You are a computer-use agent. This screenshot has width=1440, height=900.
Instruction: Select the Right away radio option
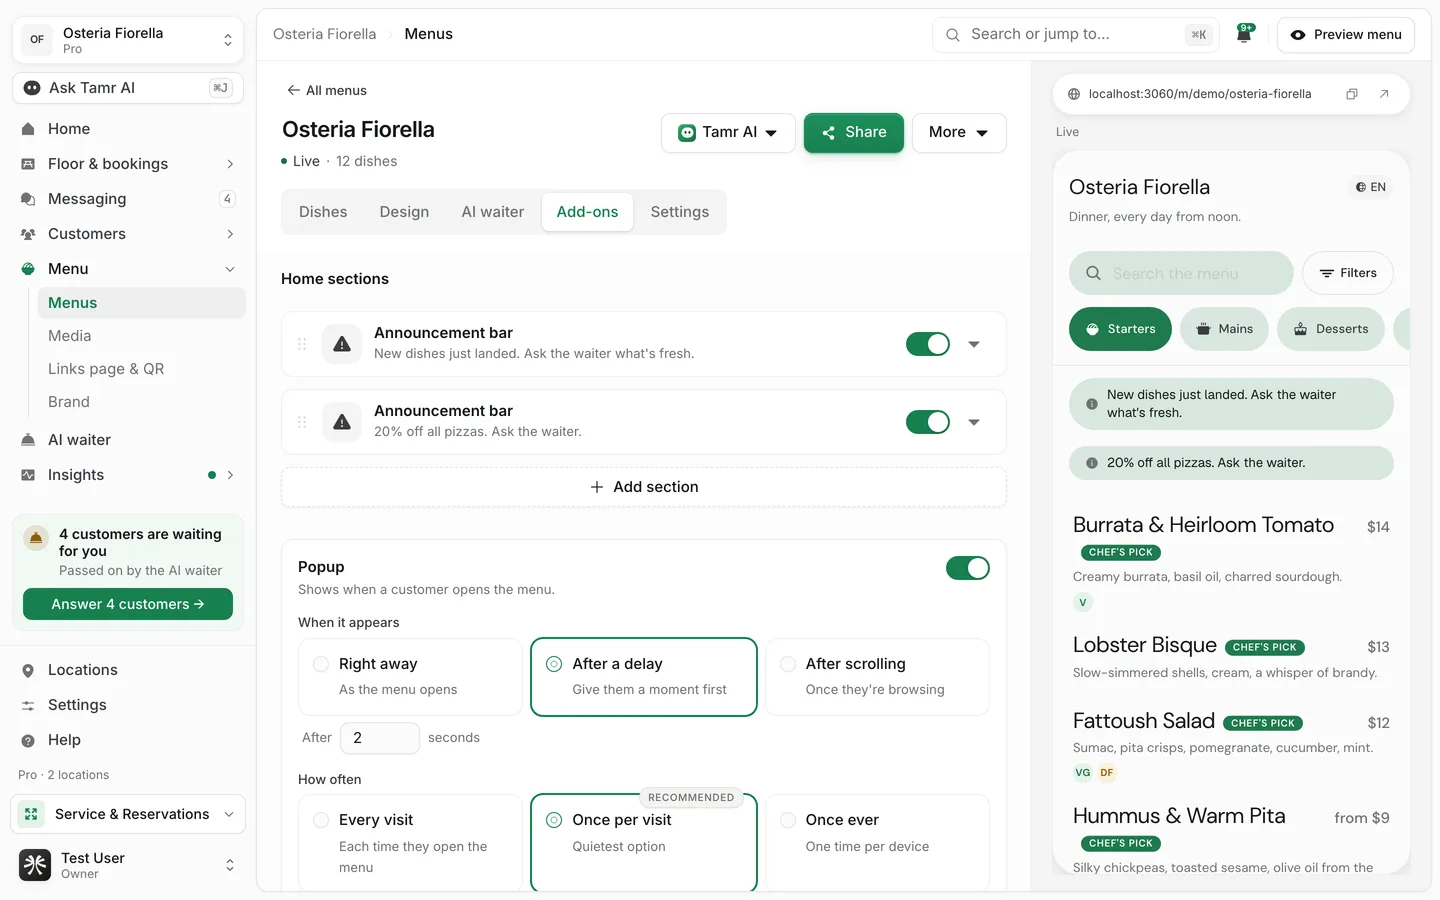(x=321, y=664)
